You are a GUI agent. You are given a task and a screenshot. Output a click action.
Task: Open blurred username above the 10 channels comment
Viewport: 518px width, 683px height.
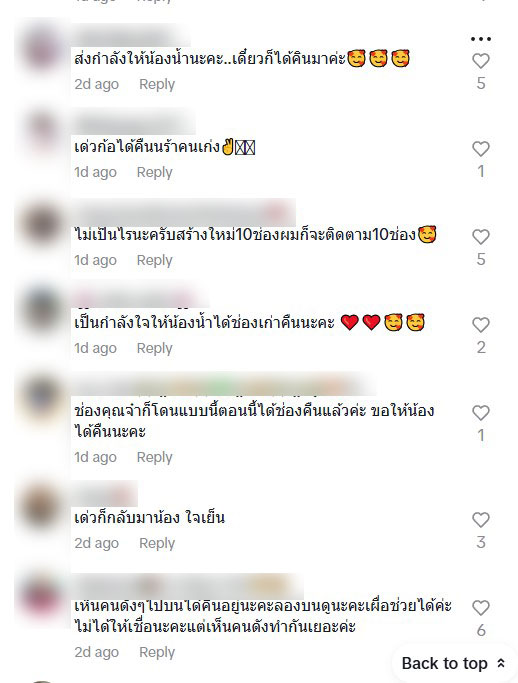pos(184,213)
